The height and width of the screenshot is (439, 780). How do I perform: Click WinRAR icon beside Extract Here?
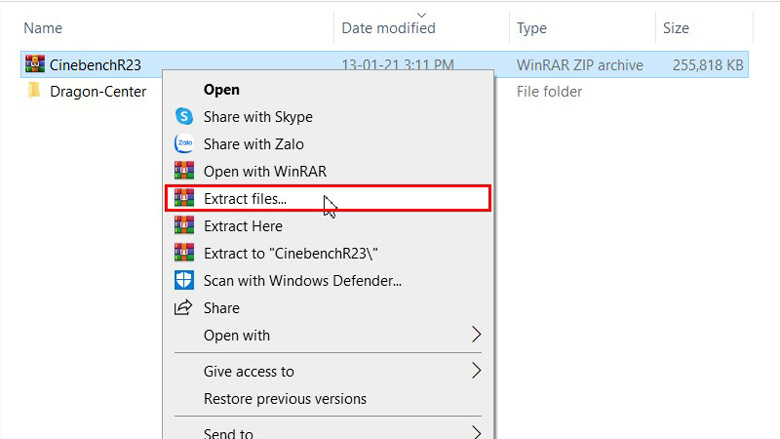pyautogui.click(x=184, y=226)
